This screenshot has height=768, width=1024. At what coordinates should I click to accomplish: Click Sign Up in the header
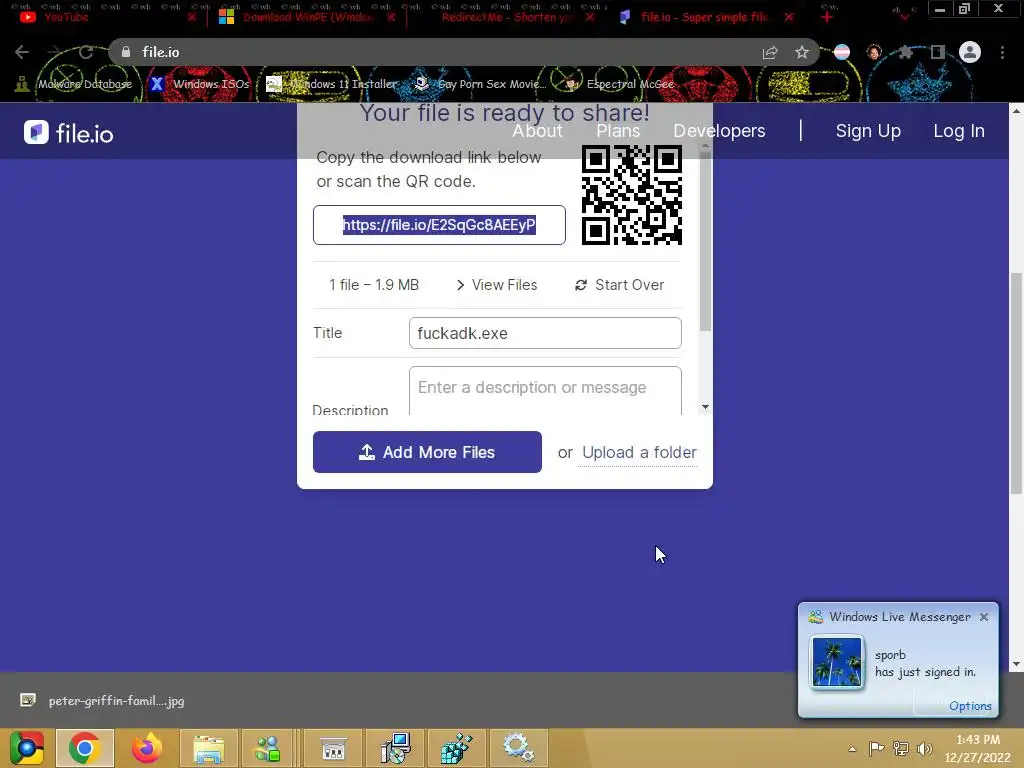tap(868, 131)
